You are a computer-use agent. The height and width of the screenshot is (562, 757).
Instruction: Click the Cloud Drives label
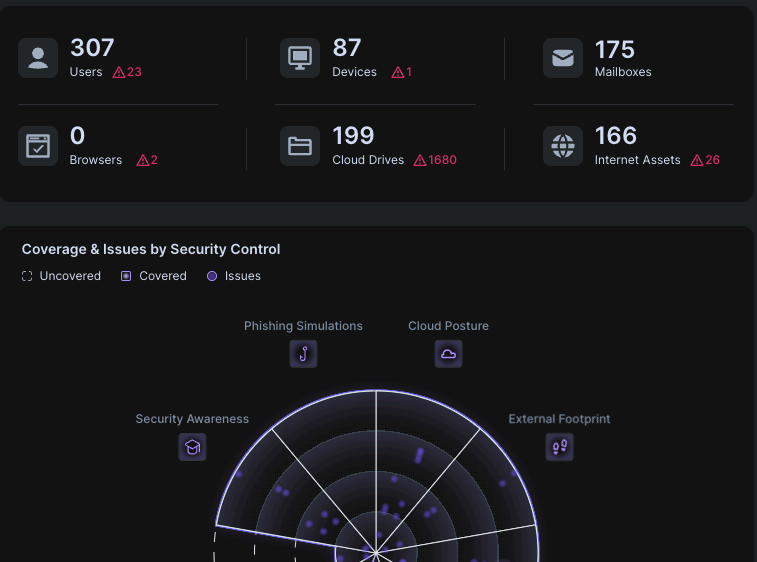(x=368, y=160)
